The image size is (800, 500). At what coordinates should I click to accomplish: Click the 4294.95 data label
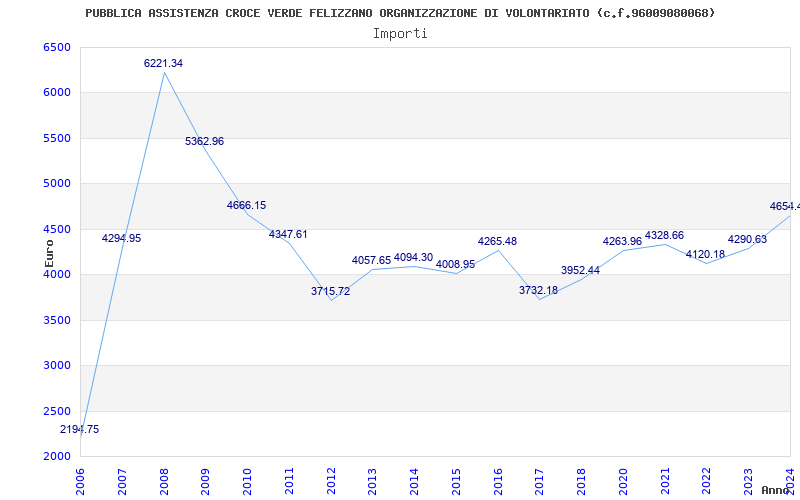tap(121, 238)
